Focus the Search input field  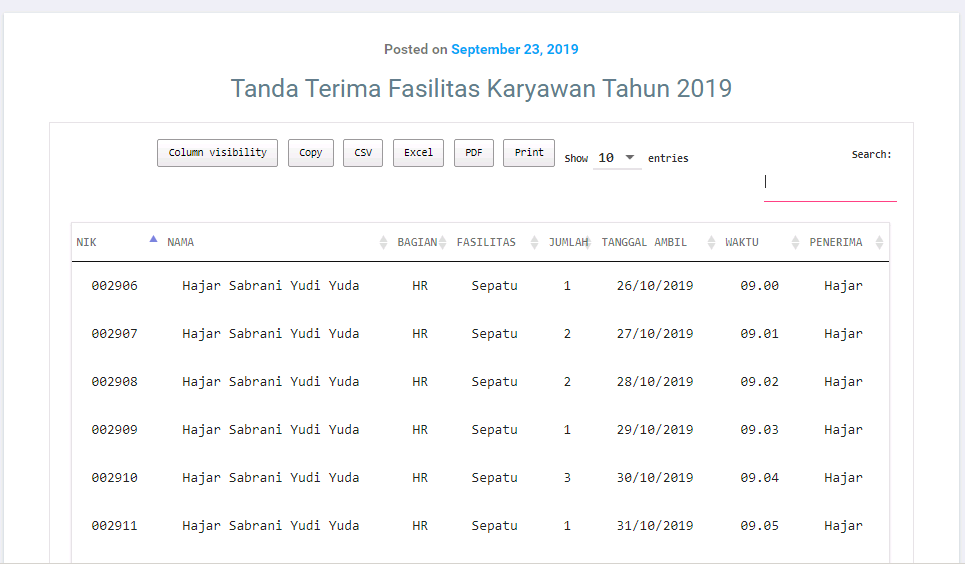(830, 183)
